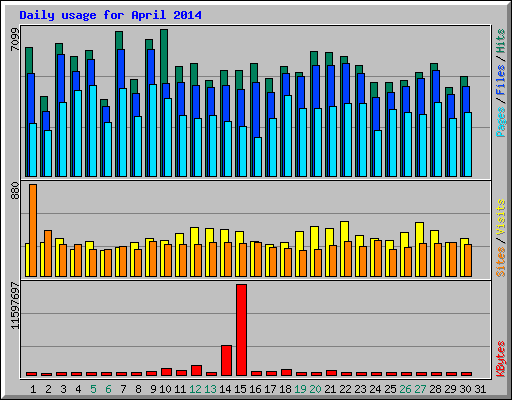Viewport: 512px width, 400px height.
Task: Click day label 11 on the x-axis
Action: [180, 389]
